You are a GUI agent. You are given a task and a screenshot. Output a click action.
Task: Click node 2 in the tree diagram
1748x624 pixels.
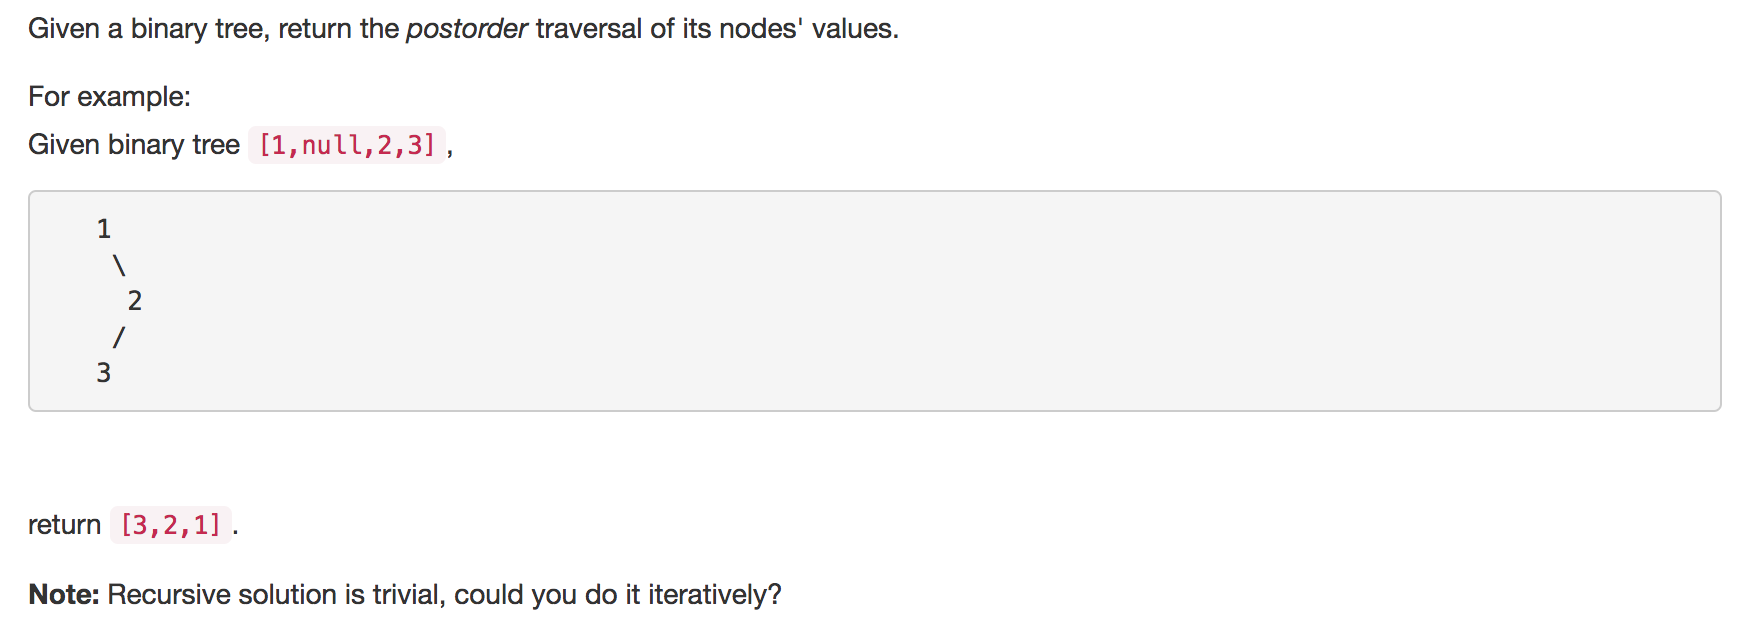pyautogui.click(x=135, y=301)
